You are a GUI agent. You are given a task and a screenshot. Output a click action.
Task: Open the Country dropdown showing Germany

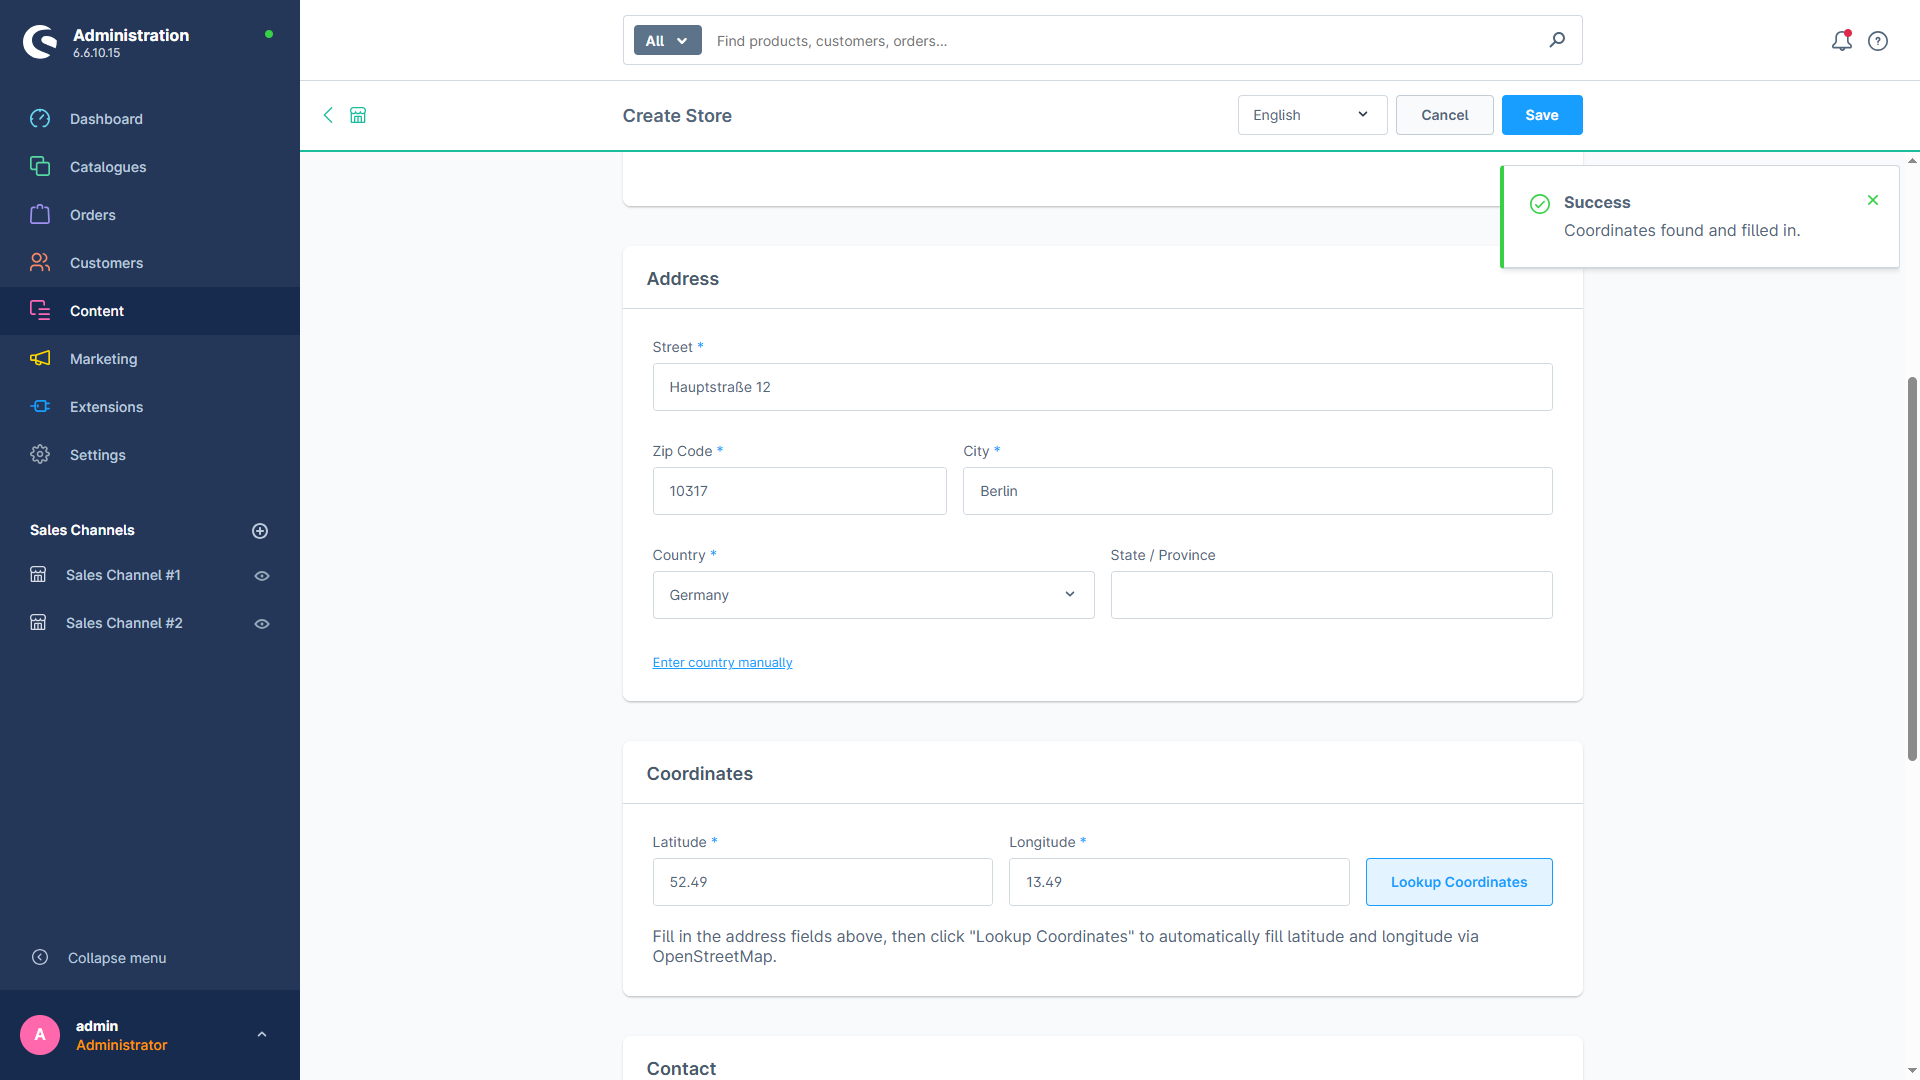pos(873,595)
